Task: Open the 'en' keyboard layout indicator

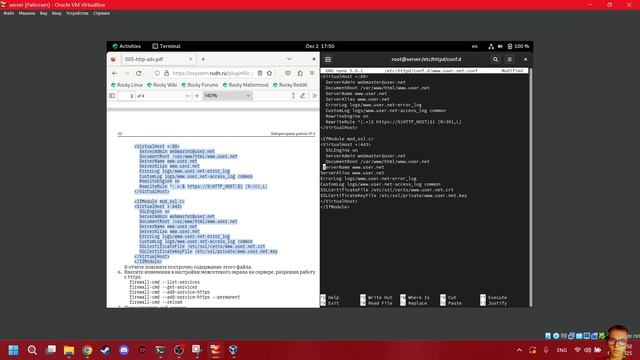Action: [x=474, y=46]
